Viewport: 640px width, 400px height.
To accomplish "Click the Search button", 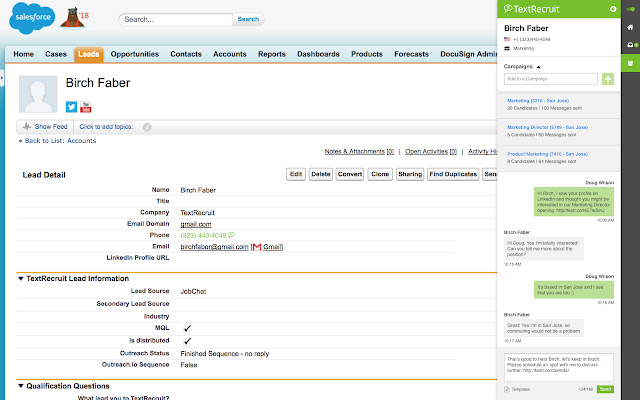I will click(248, 19).
